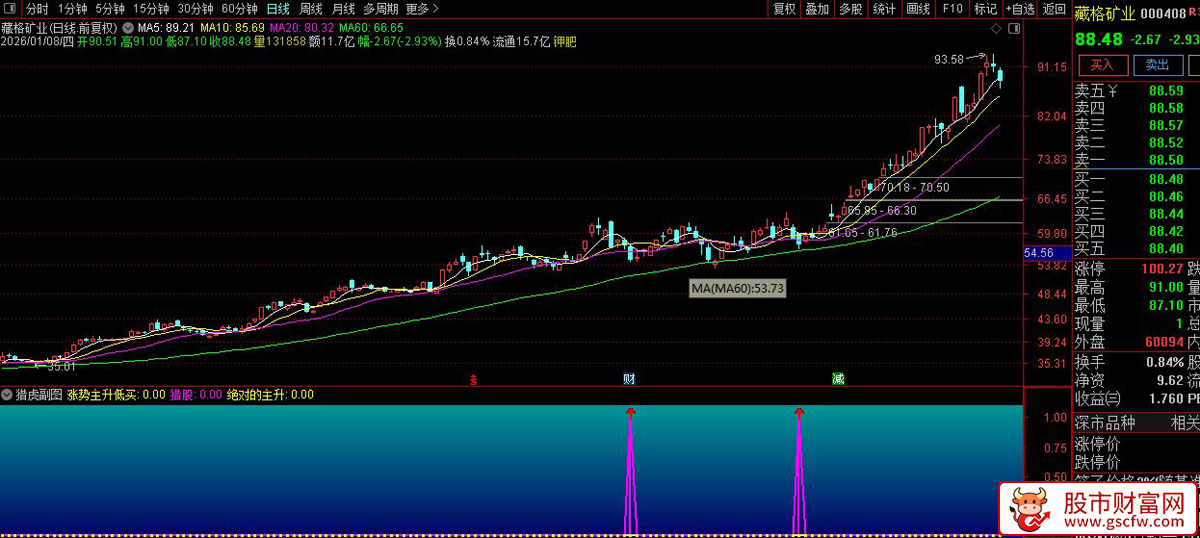Toggle 复权 price adjustment
This screenshot has width=1200, height=538.
click(785, 9)
